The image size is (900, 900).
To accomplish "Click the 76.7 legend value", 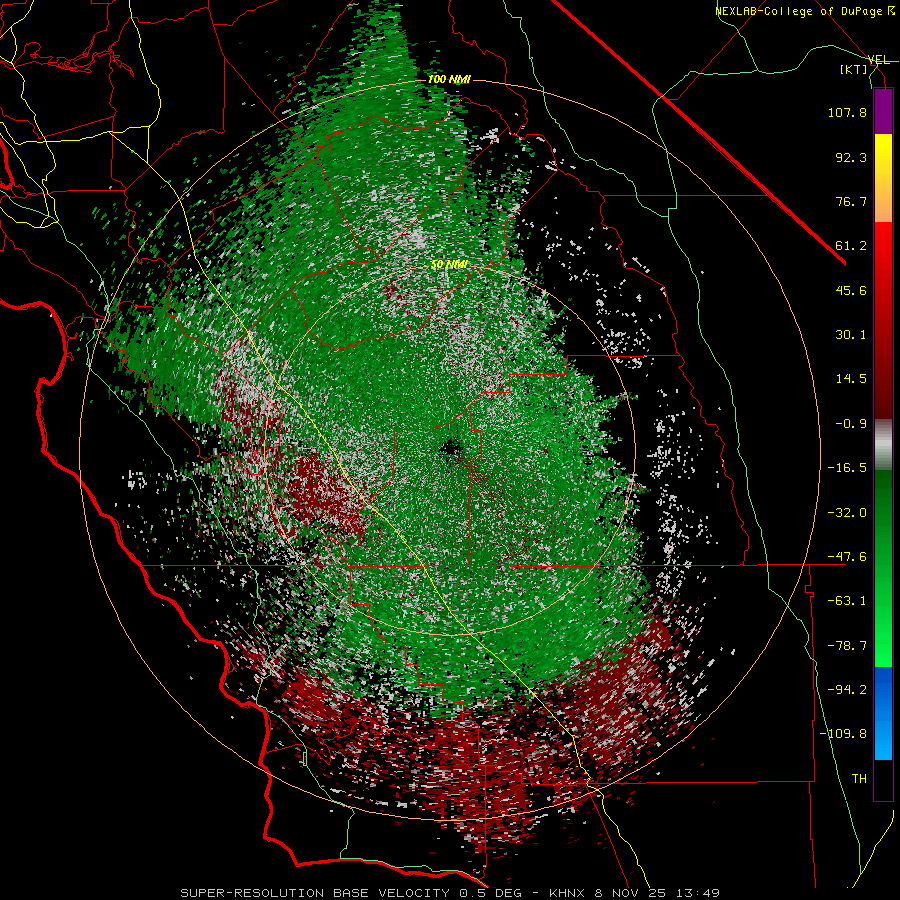I will 851,201.
